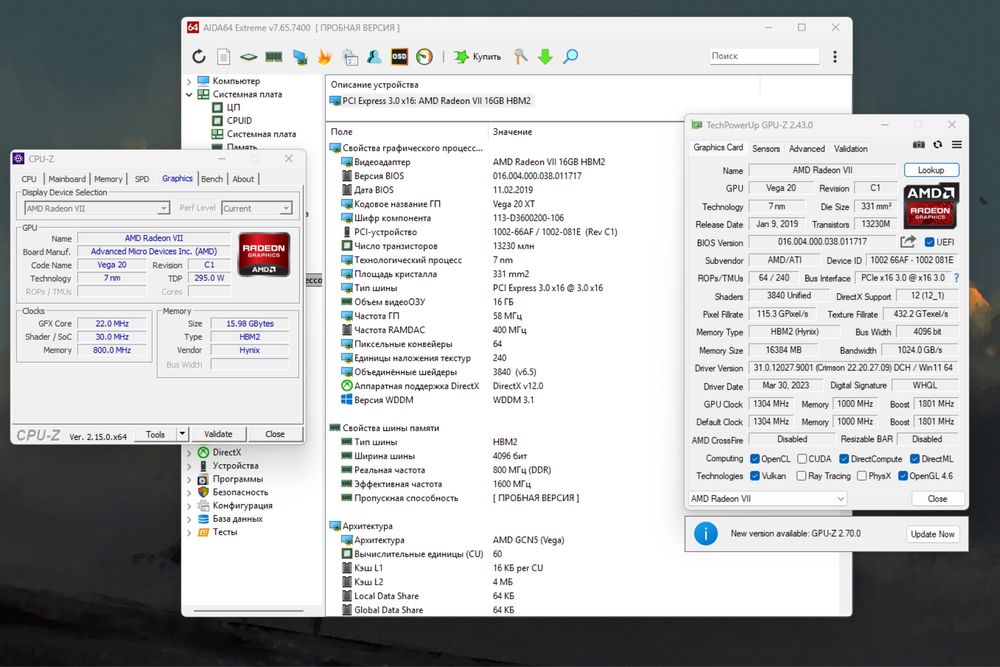Click Radeon Graphics logo in CPU-Z
Viewport: 1000px width, 667px height.
click(x=264, y=254)
